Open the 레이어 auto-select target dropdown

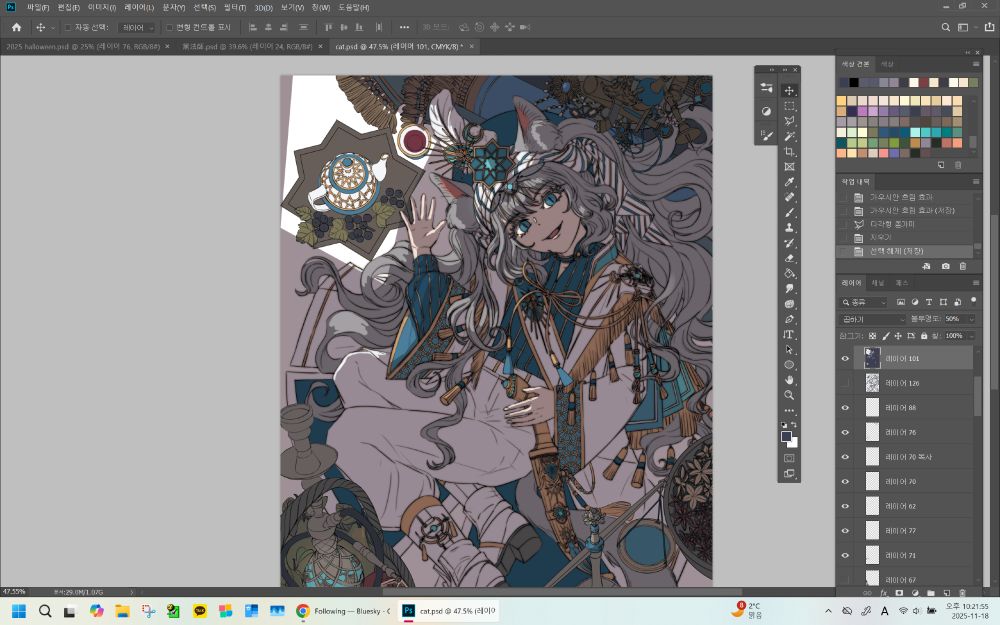coord(137,27)
